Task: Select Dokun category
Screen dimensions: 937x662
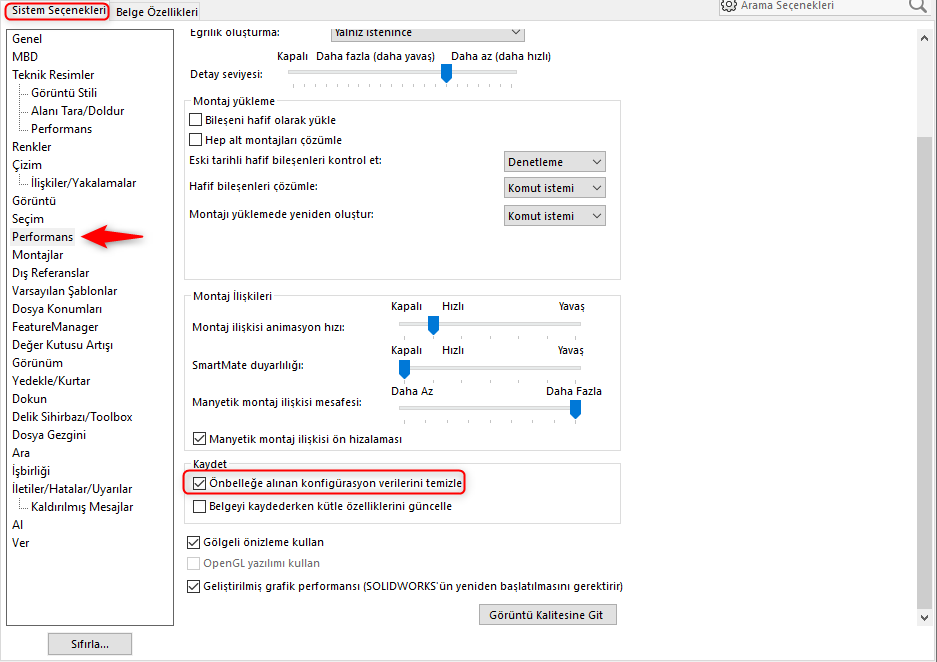Action: coord(29,399)
